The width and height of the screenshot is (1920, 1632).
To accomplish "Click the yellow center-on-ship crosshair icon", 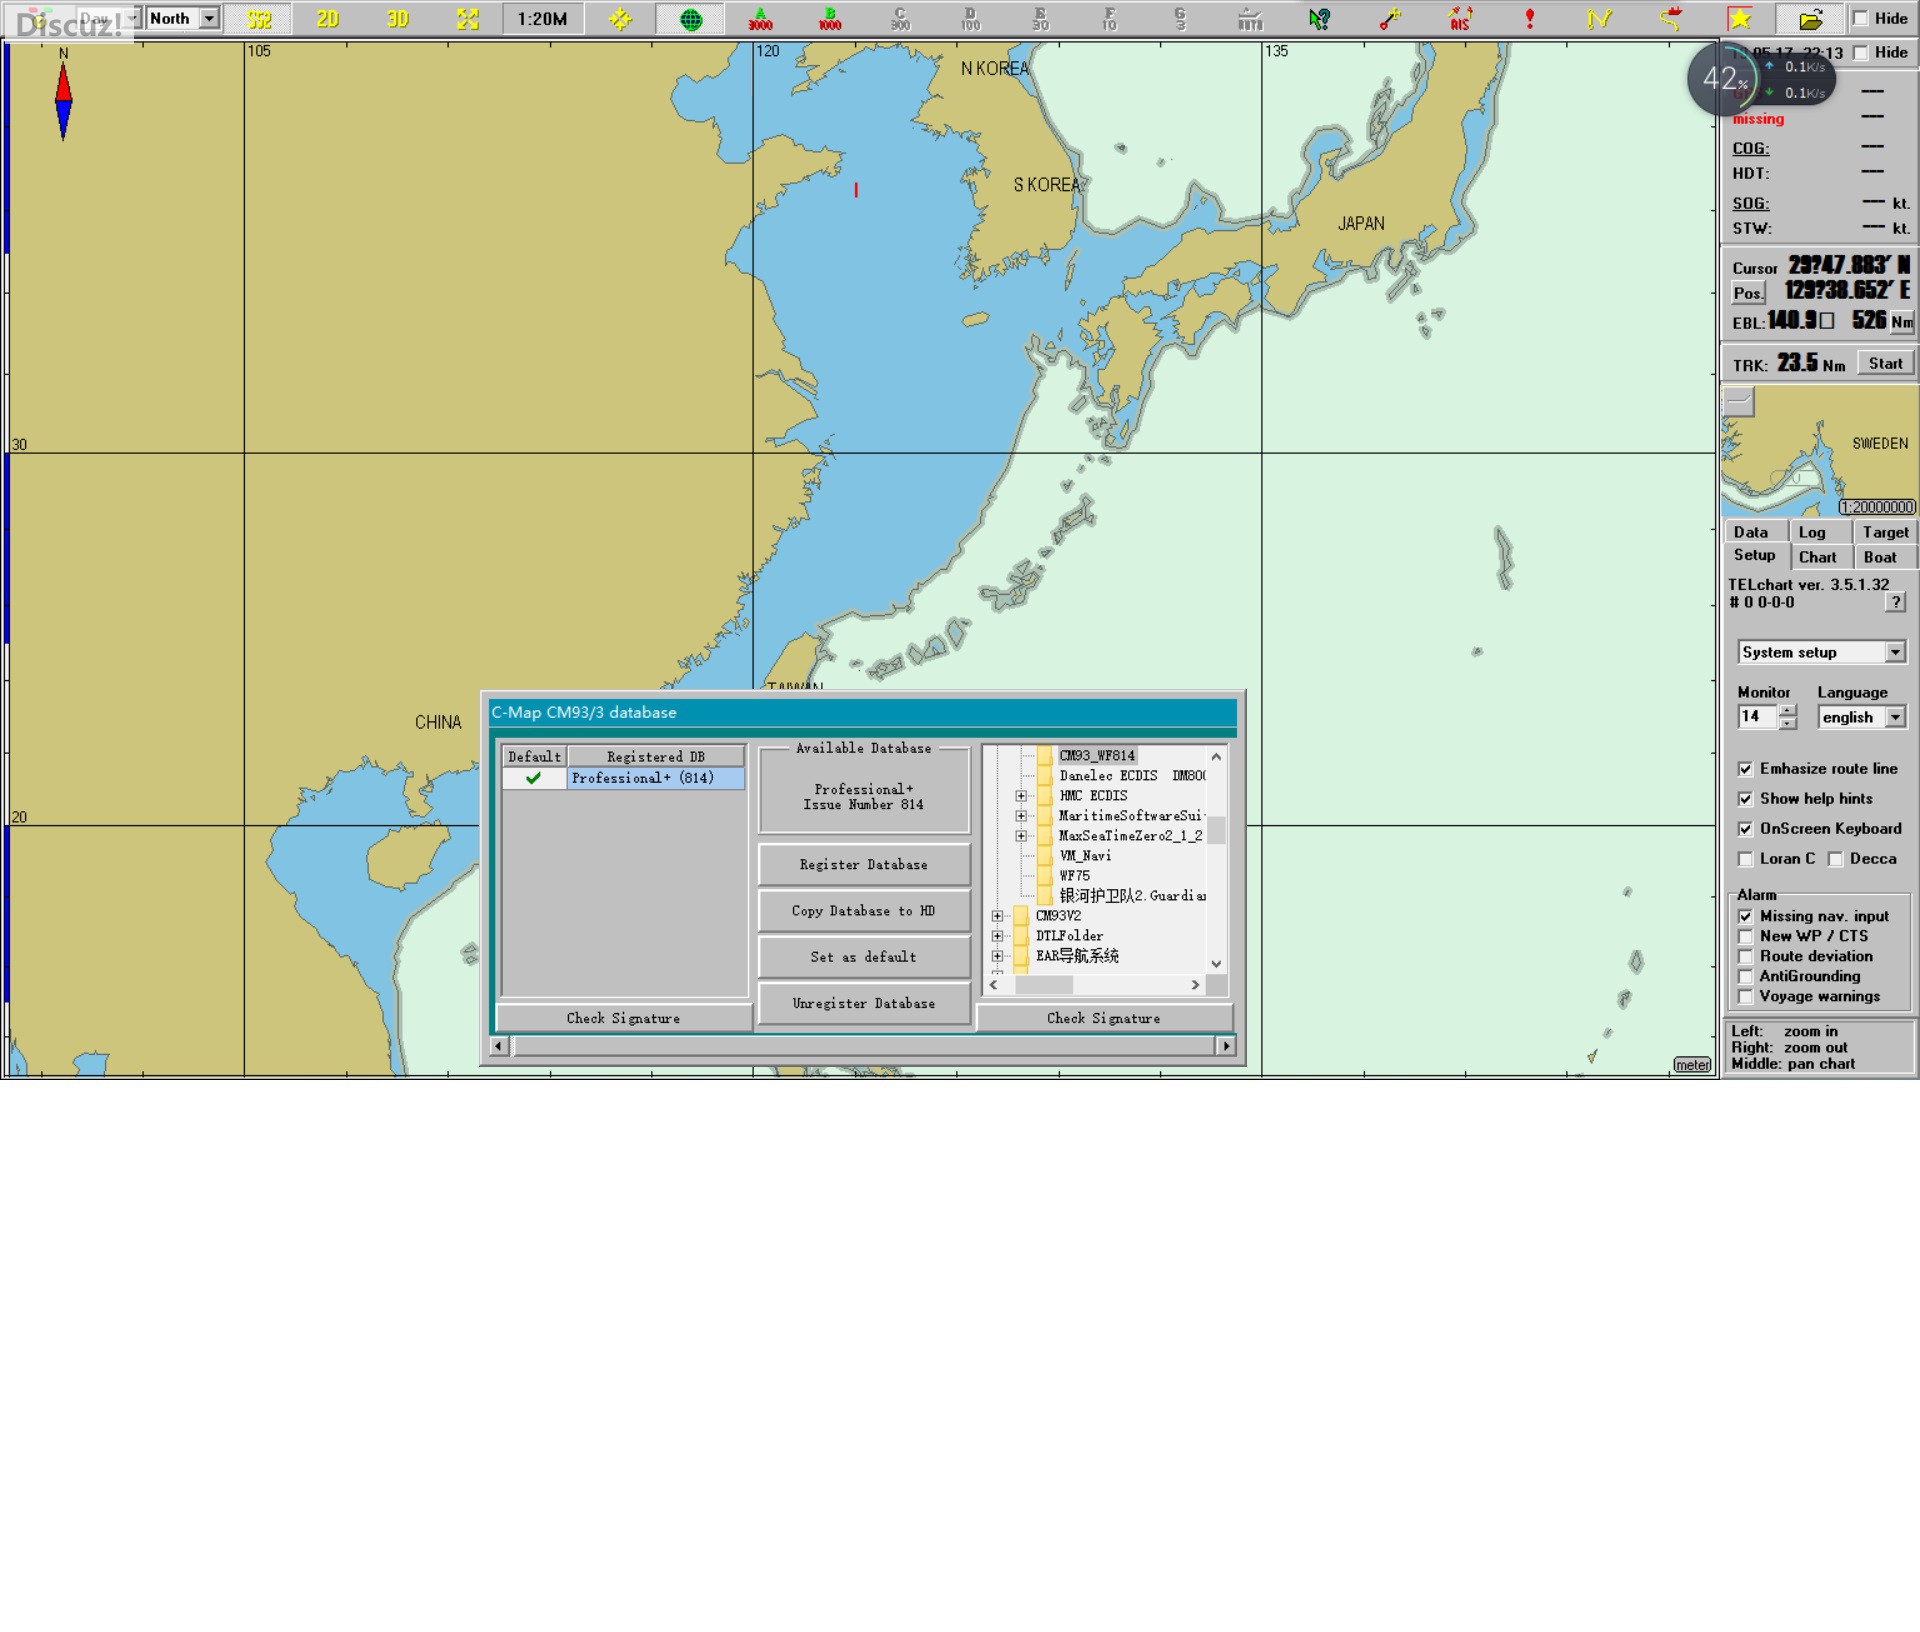I will (x=620, y=19).
